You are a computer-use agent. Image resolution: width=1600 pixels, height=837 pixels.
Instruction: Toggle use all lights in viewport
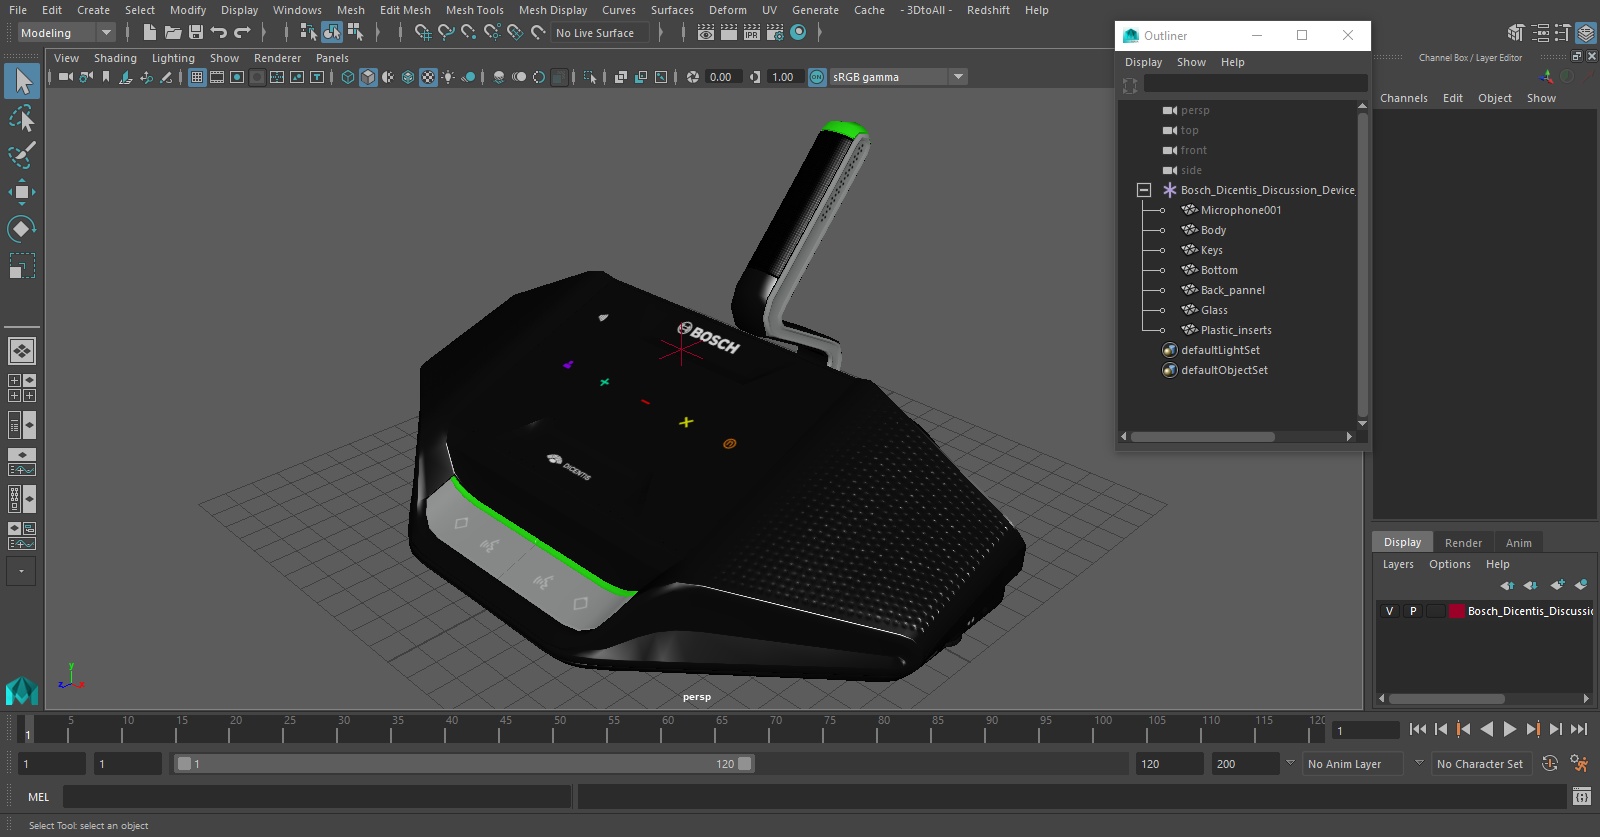tap(448, 77)
